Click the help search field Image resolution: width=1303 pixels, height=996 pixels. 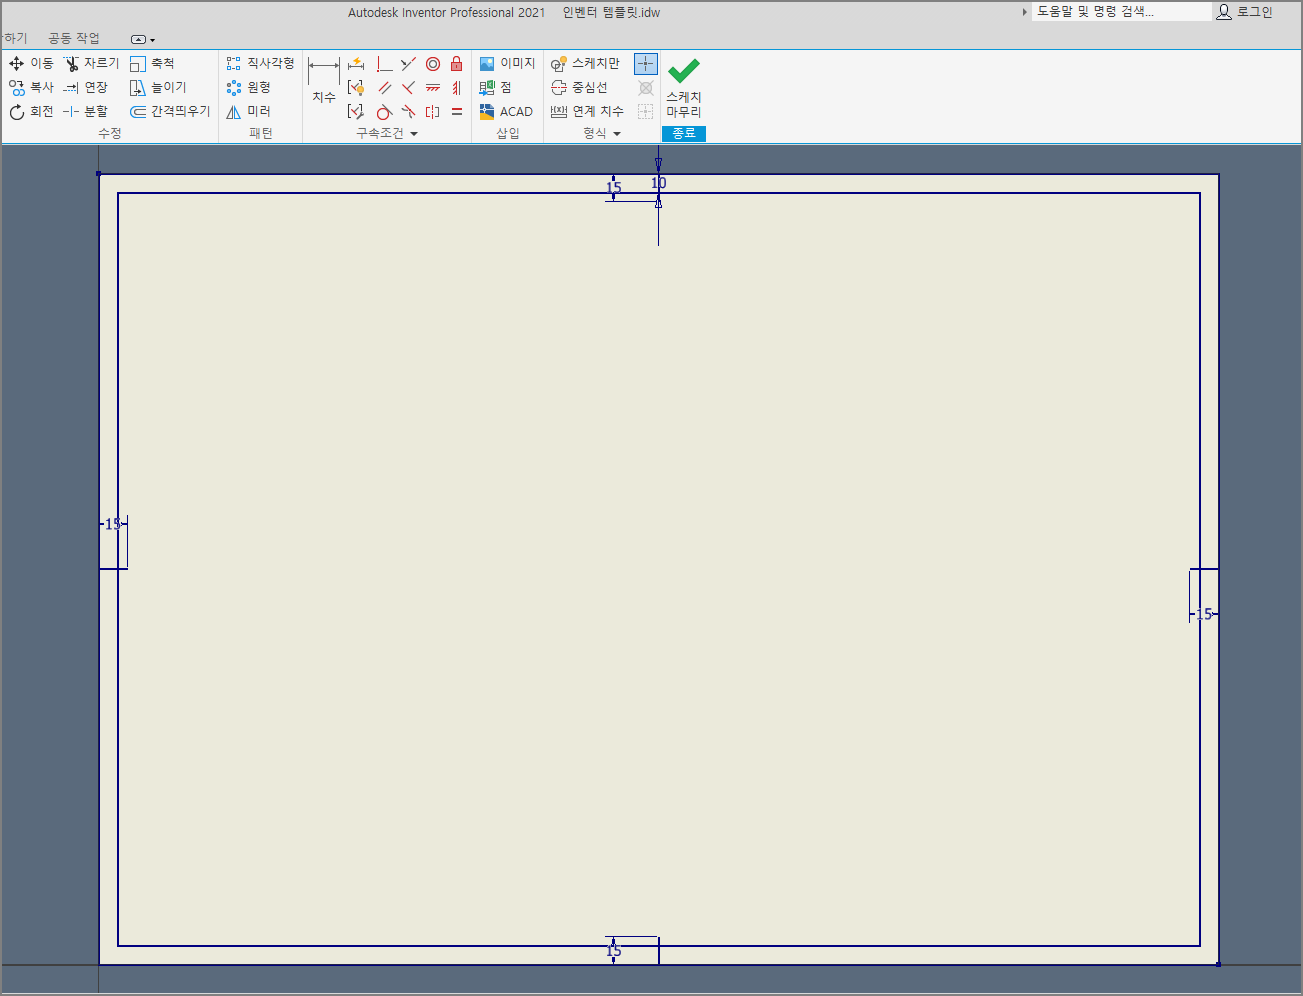1121,12
